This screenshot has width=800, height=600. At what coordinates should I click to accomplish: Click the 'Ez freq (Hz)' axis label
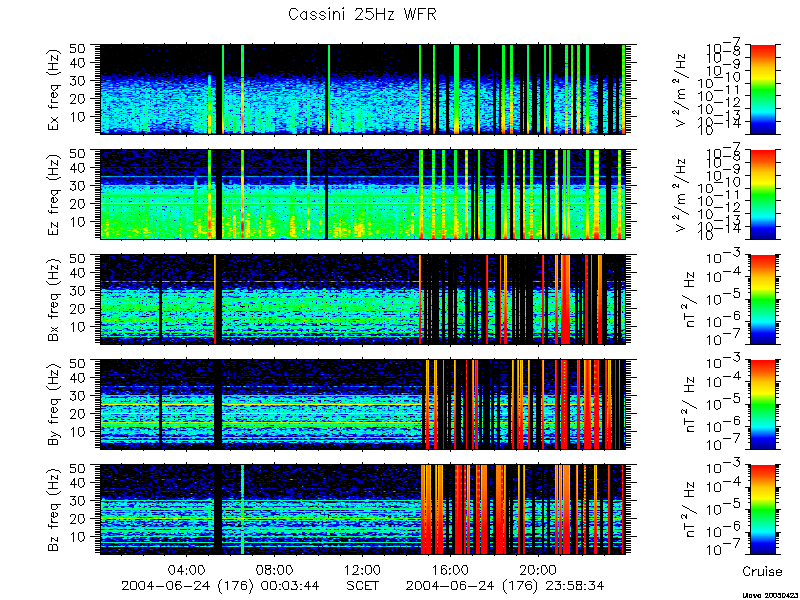[54, 194]
